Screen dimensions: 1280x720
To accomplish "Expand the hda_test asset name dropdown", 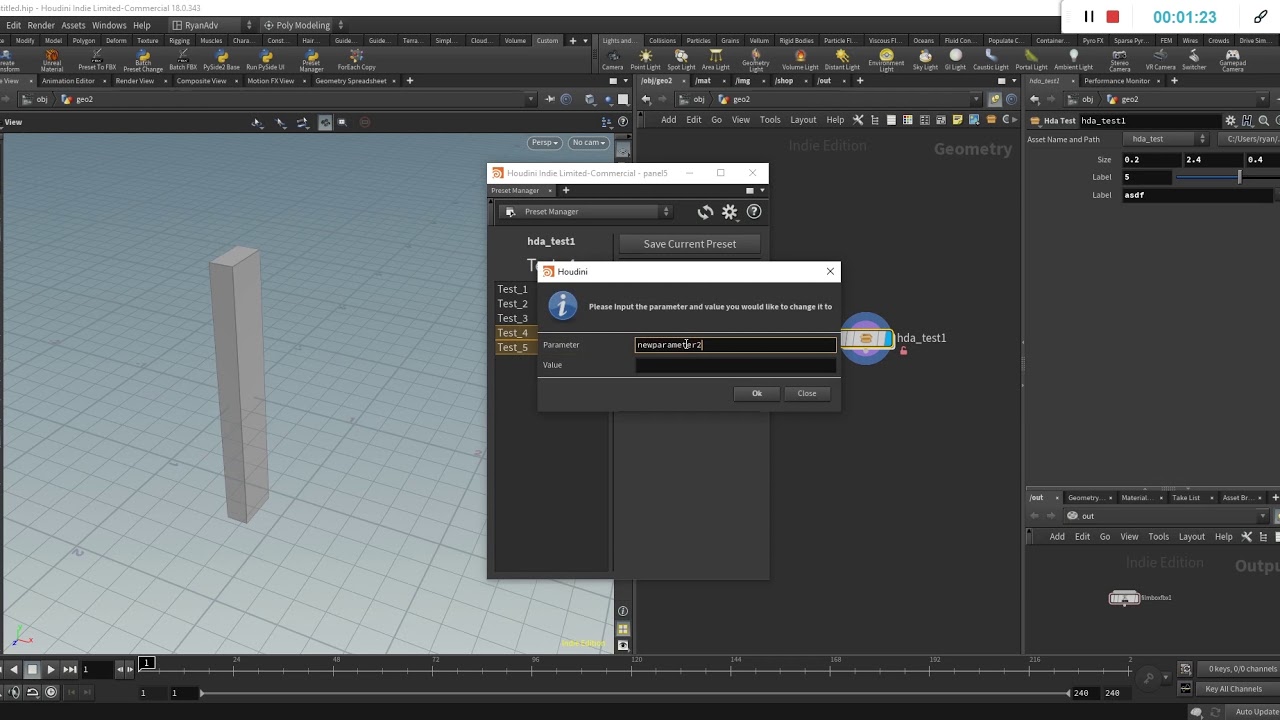I will coord(1166,139).
